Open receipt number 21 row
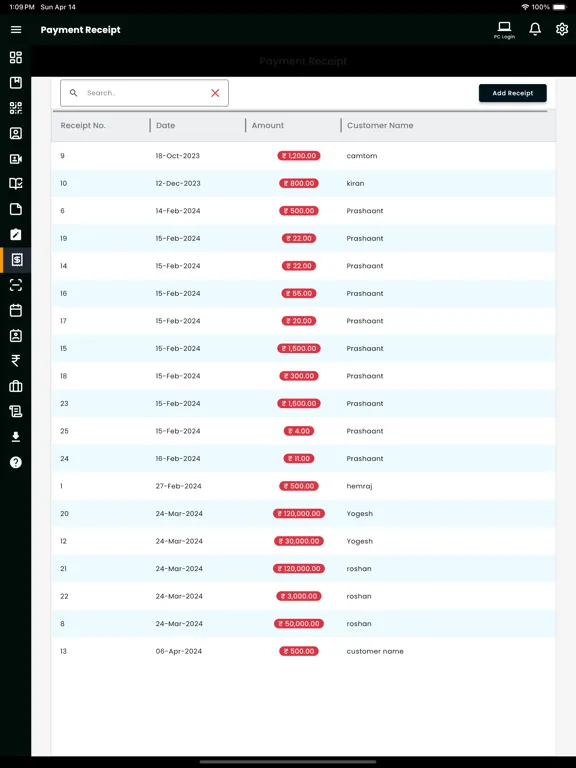The image size is (576, 768). (x=303, y=569)
